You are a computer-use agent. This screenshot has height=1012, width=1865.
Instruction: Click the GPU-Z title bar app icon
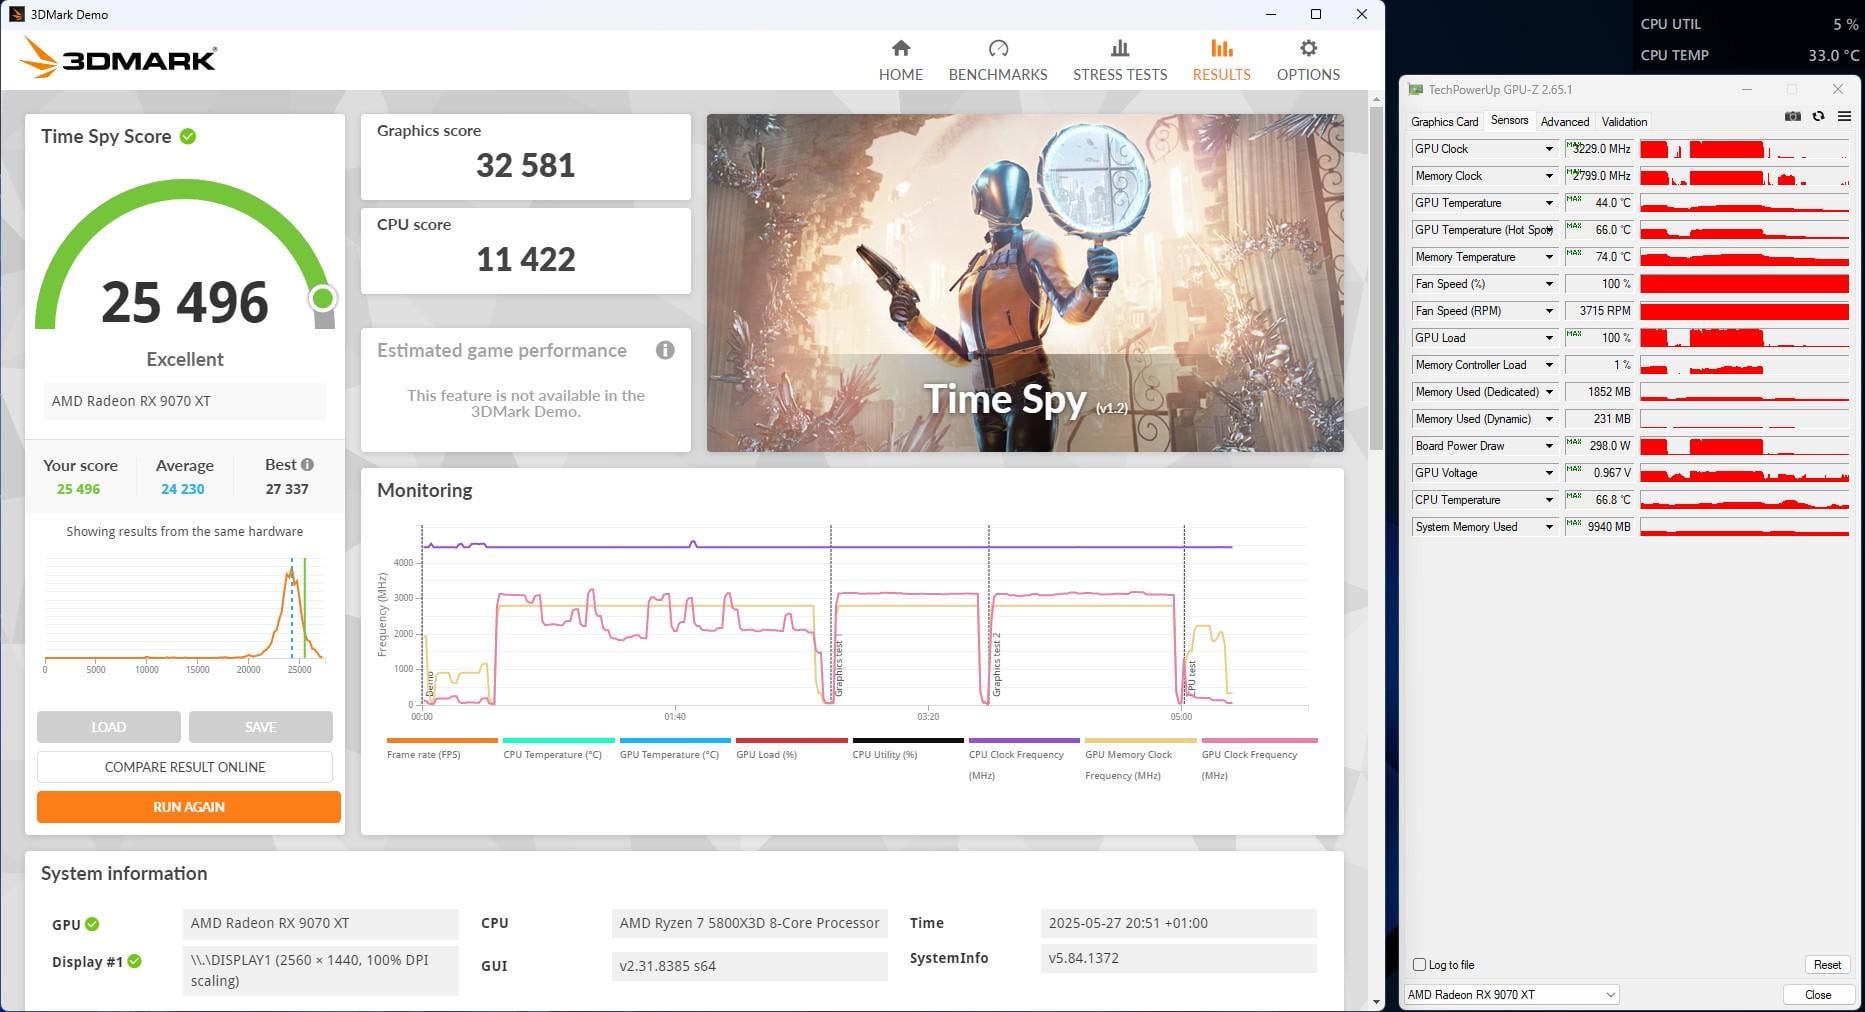(1415, 89)
